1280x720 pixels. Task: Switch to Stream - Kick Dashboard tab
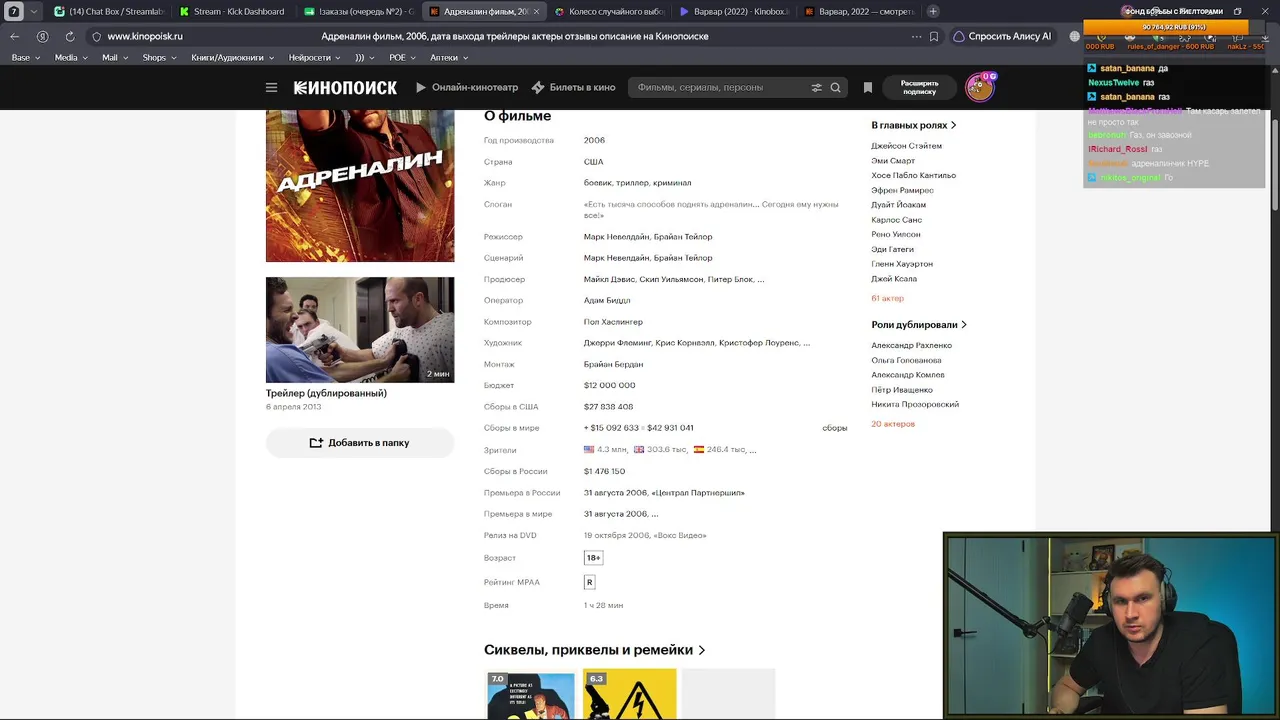(x=232, y=12)
